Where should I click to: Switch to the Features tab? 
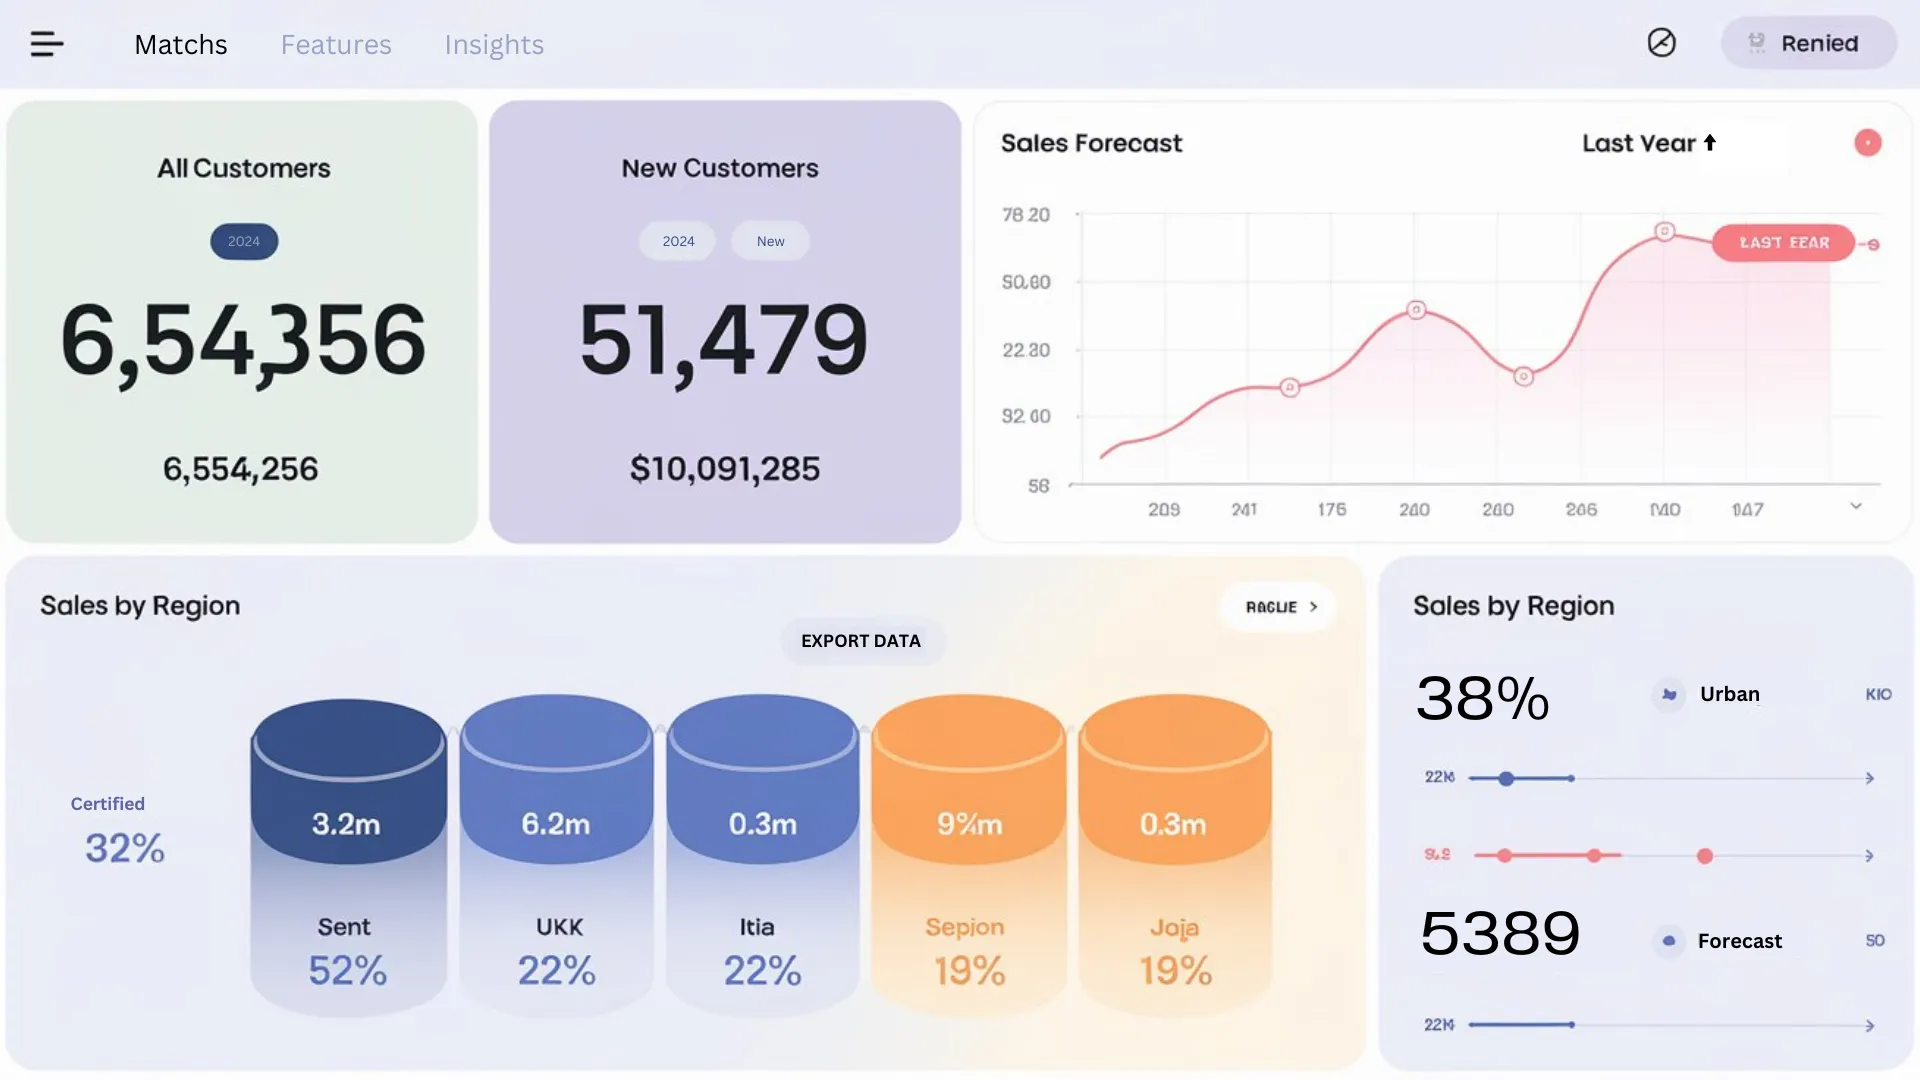coord(336,45)
